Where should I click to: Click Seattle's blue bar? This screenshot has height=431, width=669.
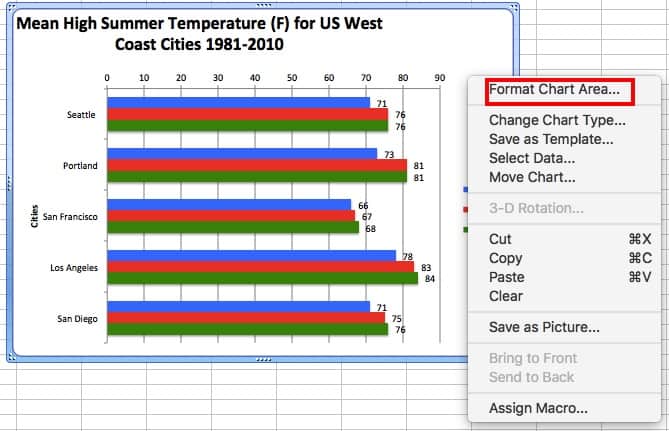click(238, 103)
